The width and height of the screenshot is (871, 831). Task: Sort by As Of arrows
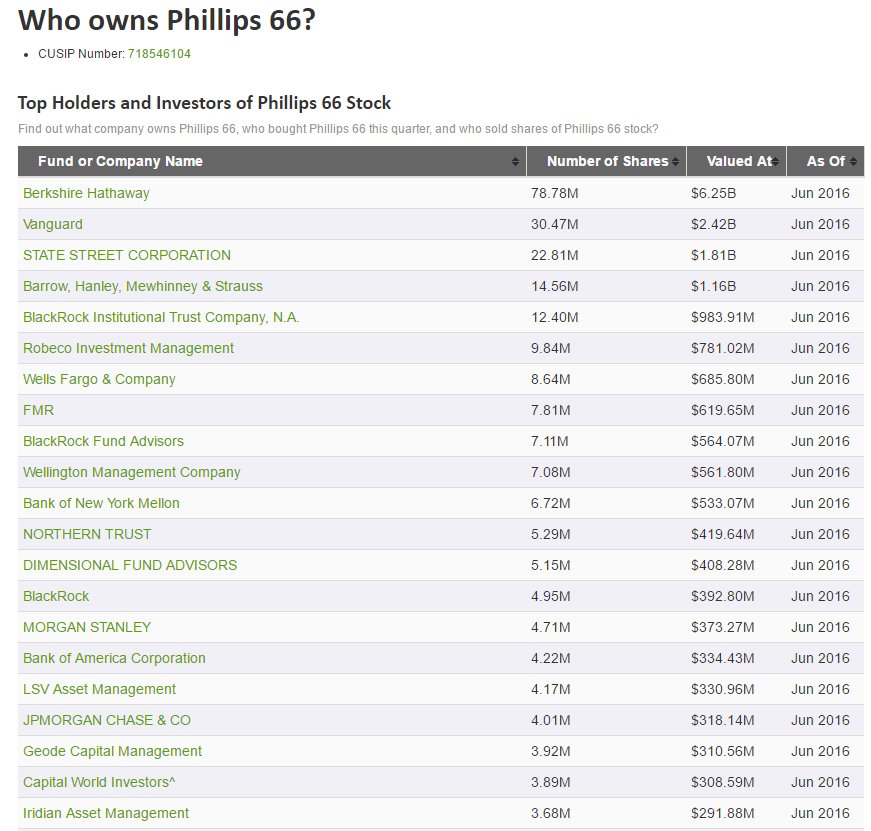point(853,161)
